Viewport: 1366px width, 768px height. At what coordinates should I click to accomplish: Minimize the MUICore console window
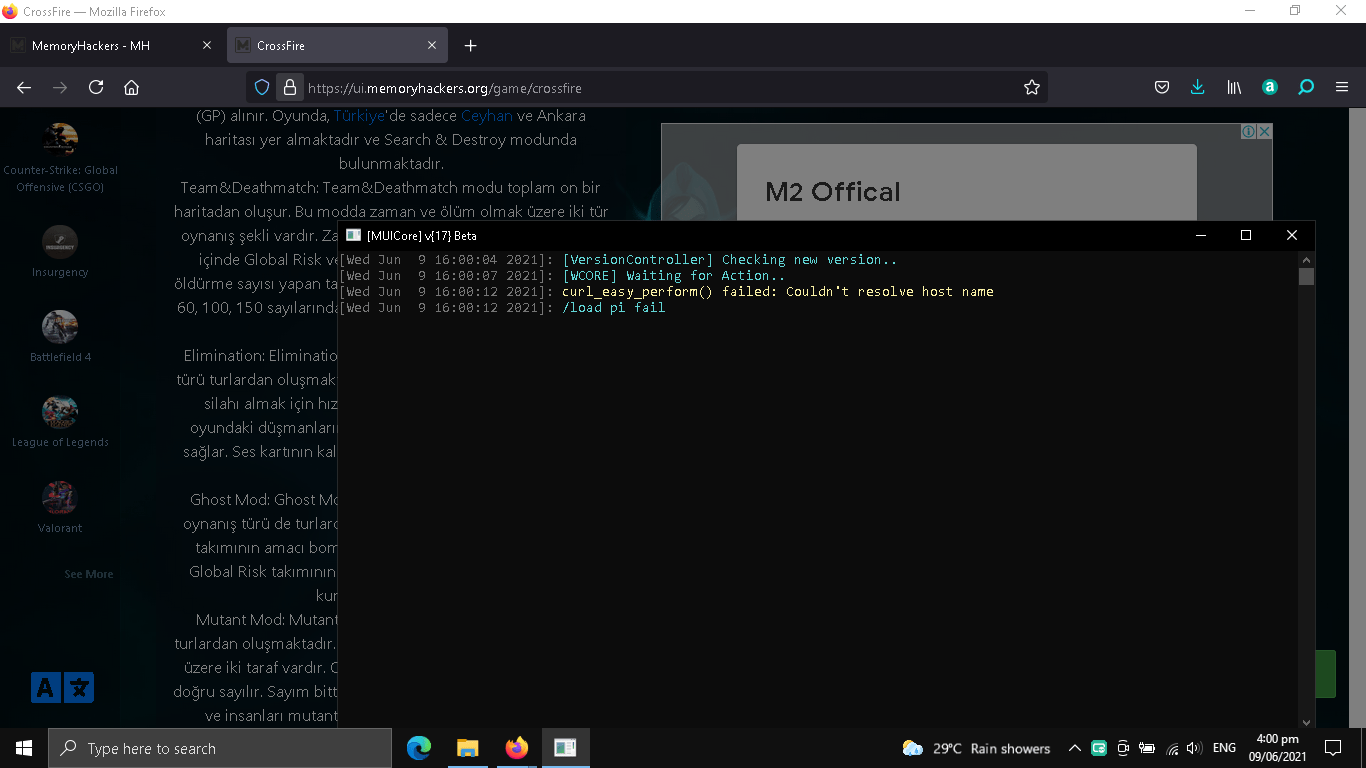[x=1200, y=235]
